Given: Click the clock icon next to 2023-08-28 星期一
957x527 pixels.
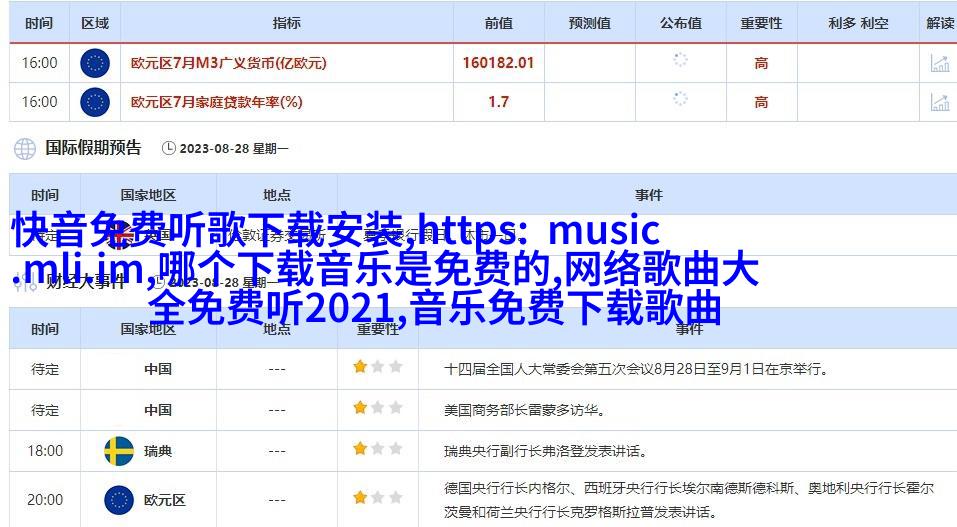Looking at the screenshot, I should 168,149.
